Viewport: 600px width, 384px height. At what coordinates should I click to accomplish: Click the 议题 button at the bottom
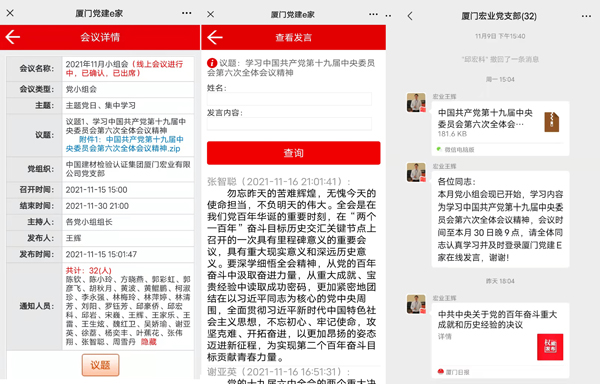[100, 365]
